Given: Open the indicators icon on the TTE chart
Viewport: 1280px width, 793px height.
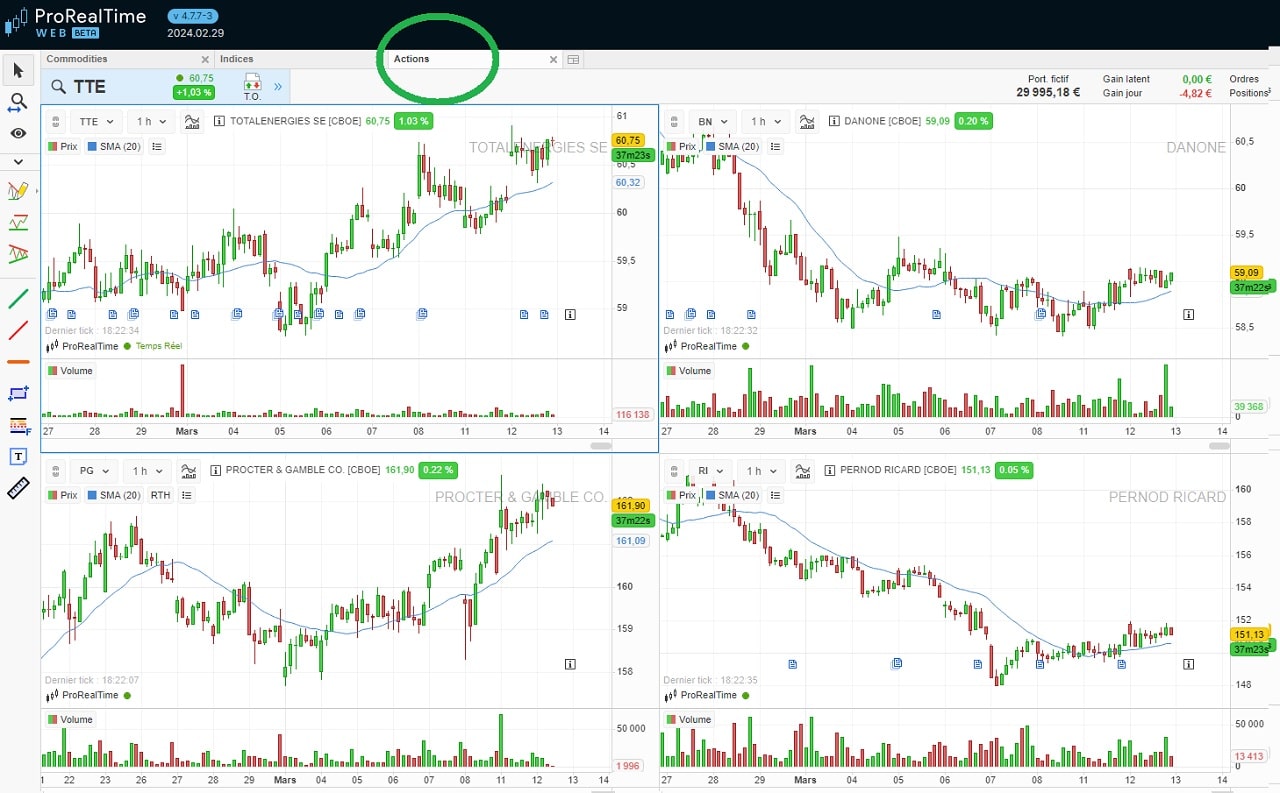Looking at the screenshot, I should [x=193, y=121].
